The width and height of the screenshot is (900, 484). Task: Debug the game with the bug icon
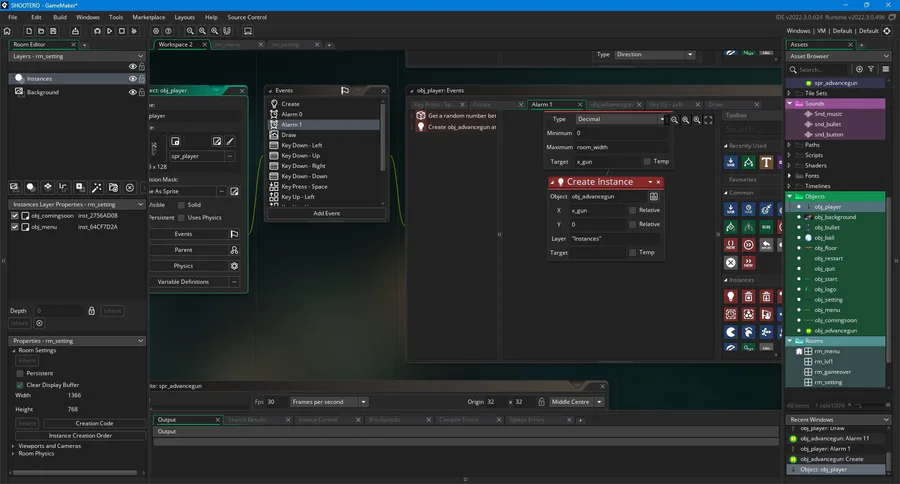pyautogui.click(x=97, y=31)
